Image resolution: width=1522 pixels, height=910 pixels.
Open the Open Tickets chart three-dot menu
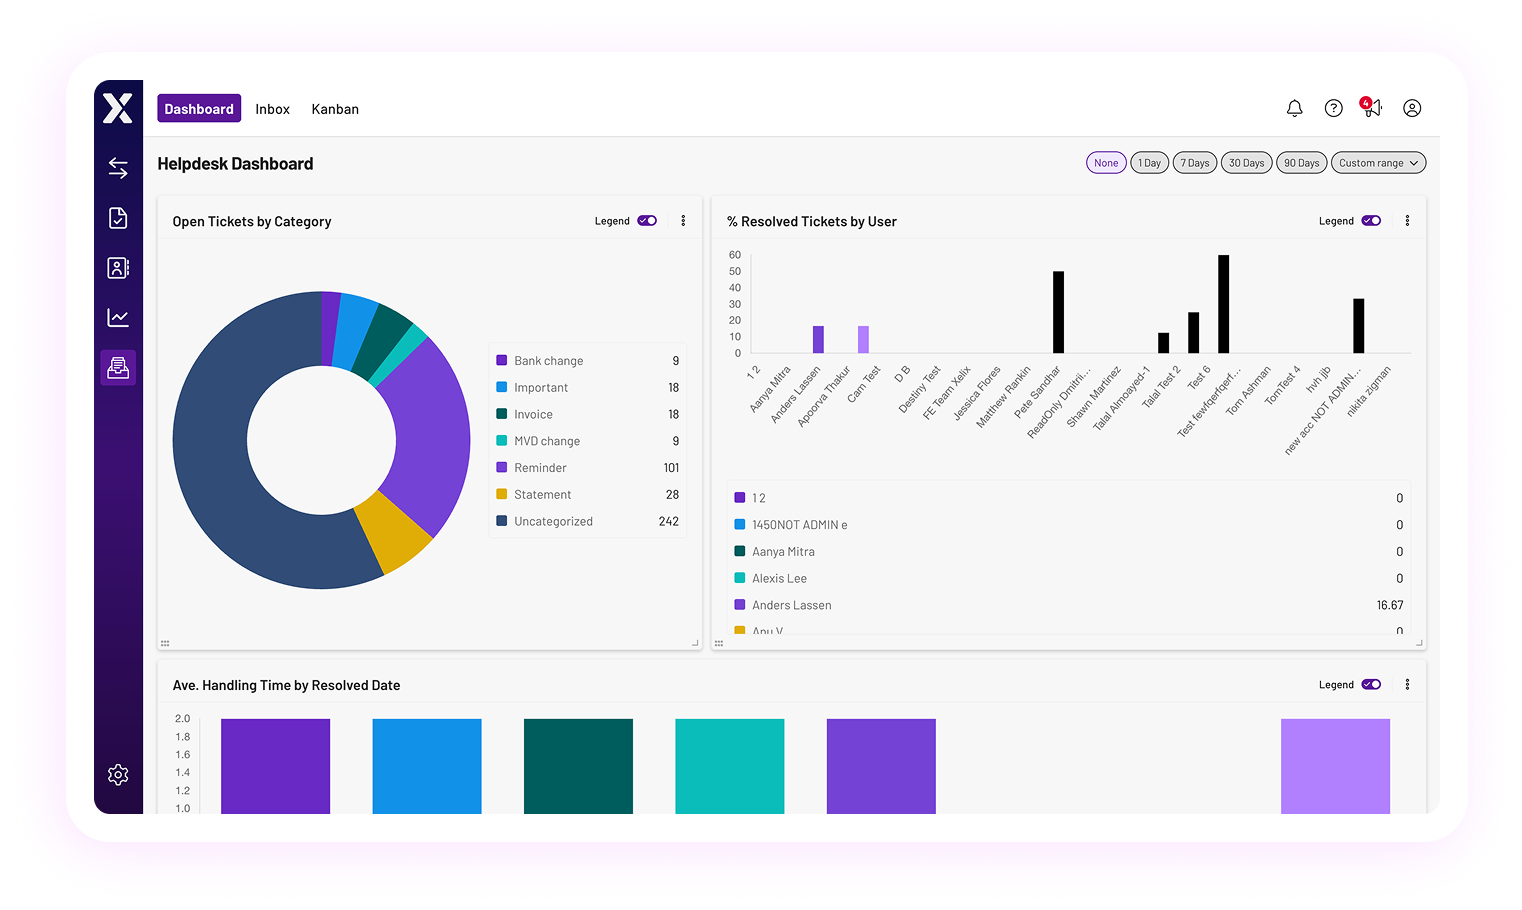pyautogui.click(x=683, y=220)
